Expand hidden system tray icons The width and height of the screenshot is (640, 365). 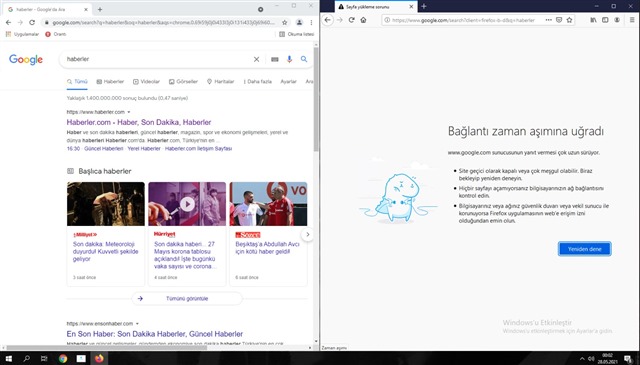[582, 359]
